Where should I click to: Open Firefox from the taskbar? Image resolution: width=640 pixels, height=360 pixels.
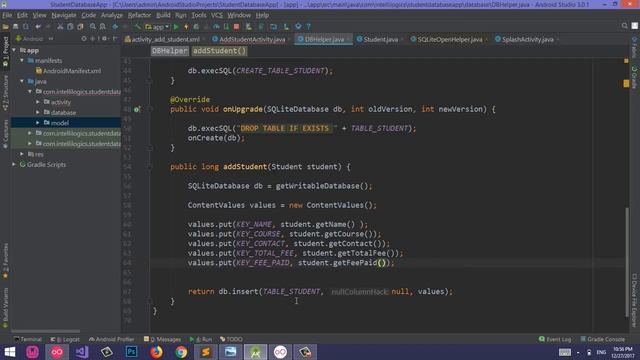(156, 352)
